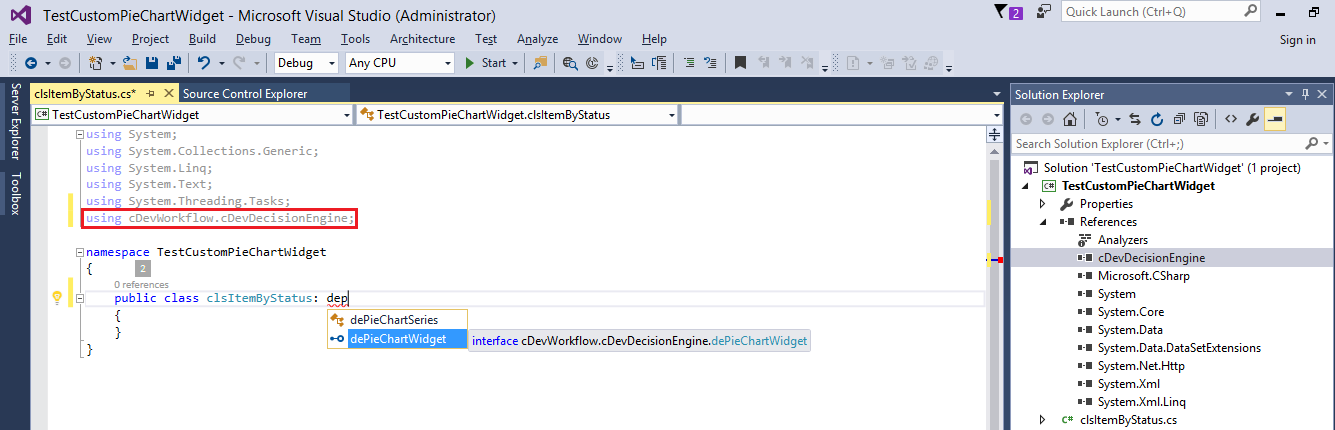This screenshot has height=430, width=1335.
Task: Click Sync with Active Document icon
Action: 1135,120
